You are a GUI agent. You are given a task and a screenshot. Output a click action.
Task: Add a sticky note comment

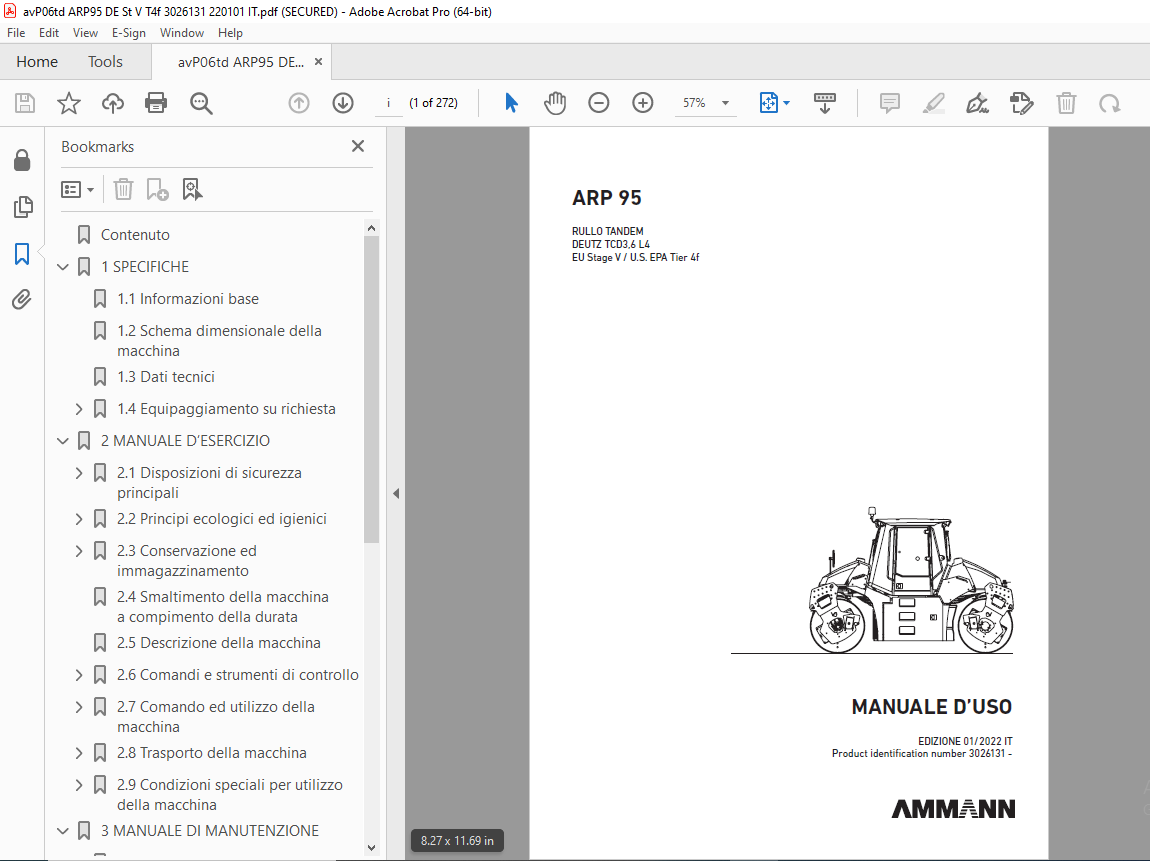pyautogui.click(x=890, y=103)
